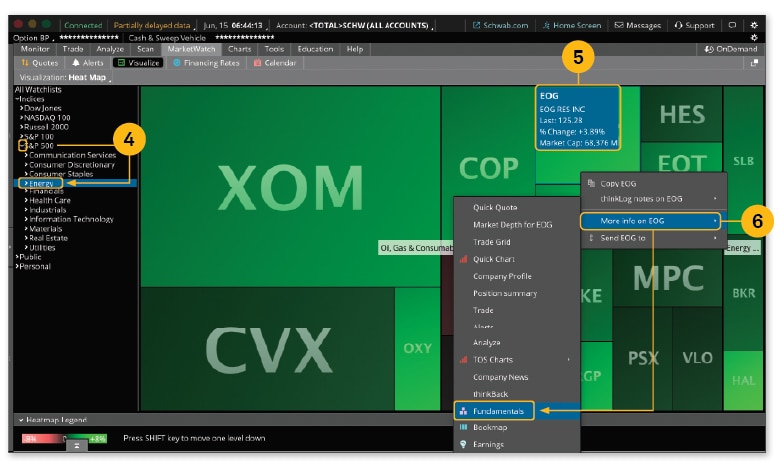Choose Quick Quote in the submenu

pyautogui.click(x=517, y=207)
